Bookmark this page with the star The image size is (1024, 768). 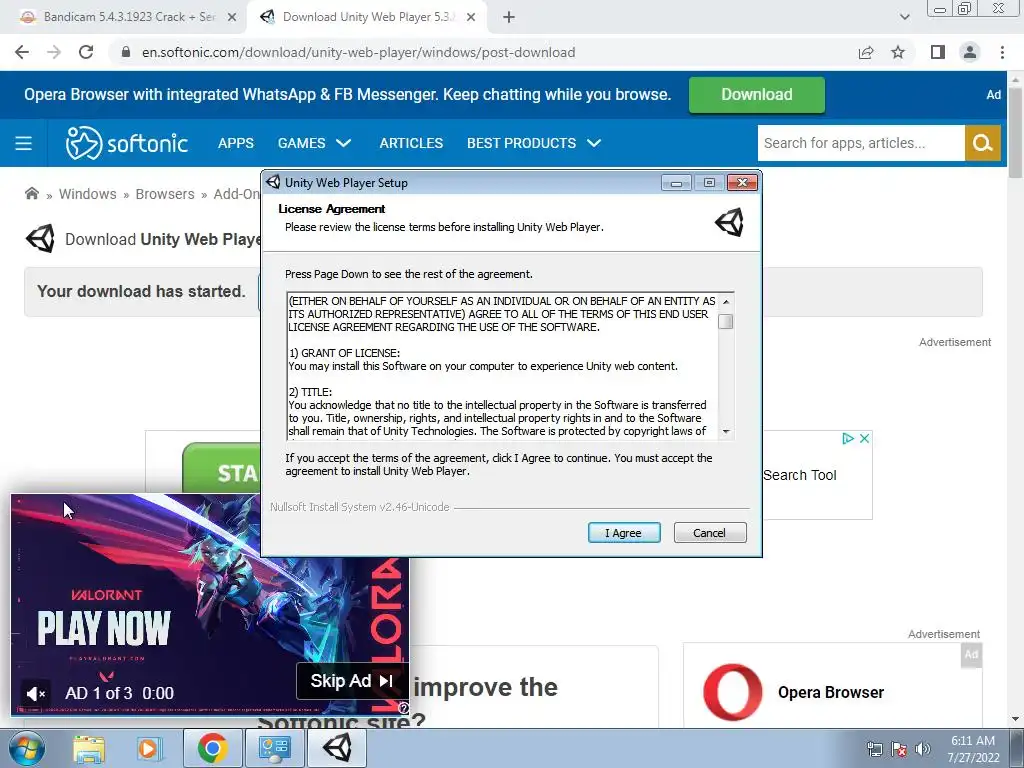point(898,52)
